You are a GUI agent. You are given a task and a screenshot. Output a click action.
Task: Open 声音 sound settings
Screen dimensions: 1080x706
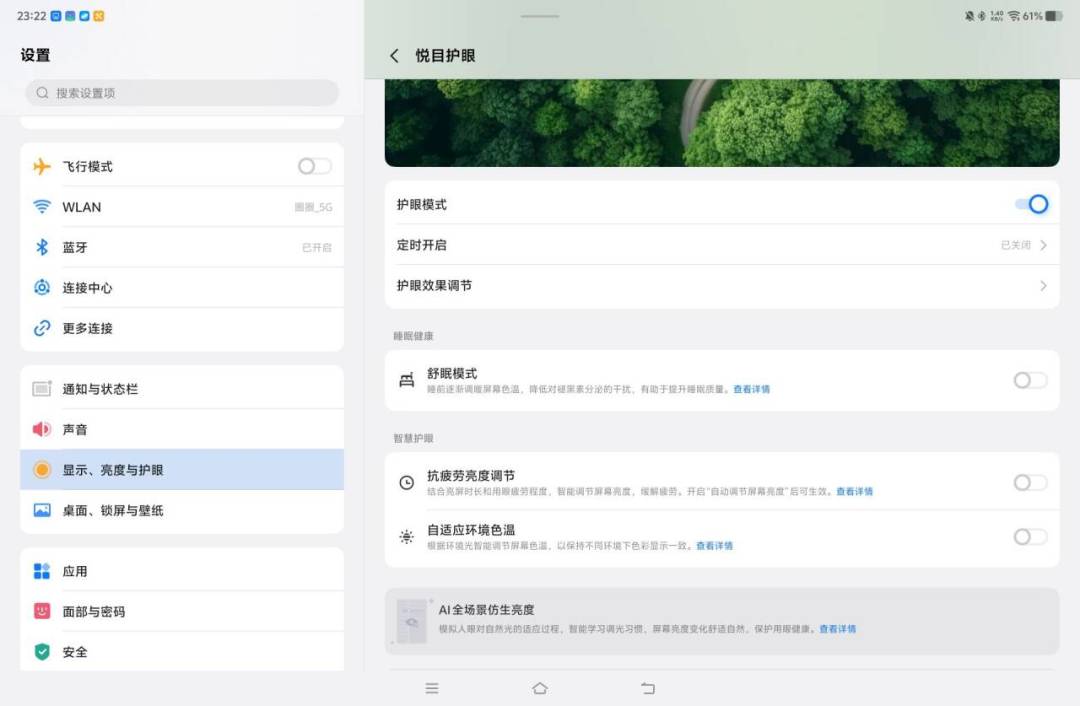pyautogui.click(x=182, y=429)
